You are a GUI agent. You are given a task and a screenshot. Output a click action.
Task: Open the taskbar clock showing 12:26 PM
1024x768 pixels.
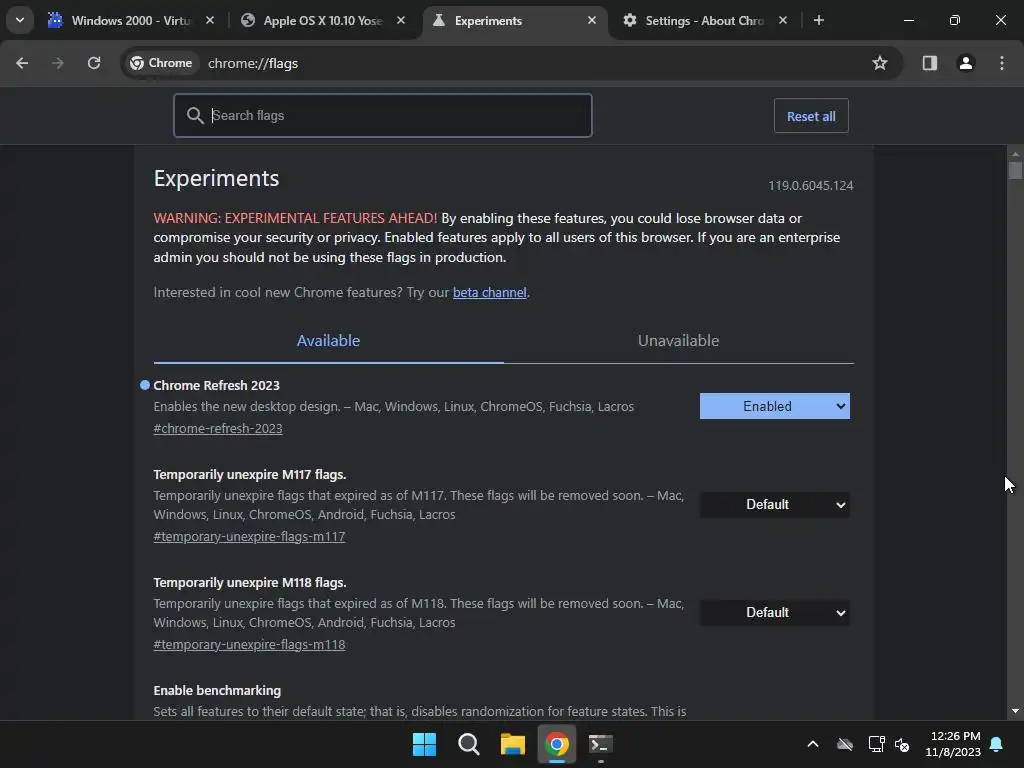[953, 744]
